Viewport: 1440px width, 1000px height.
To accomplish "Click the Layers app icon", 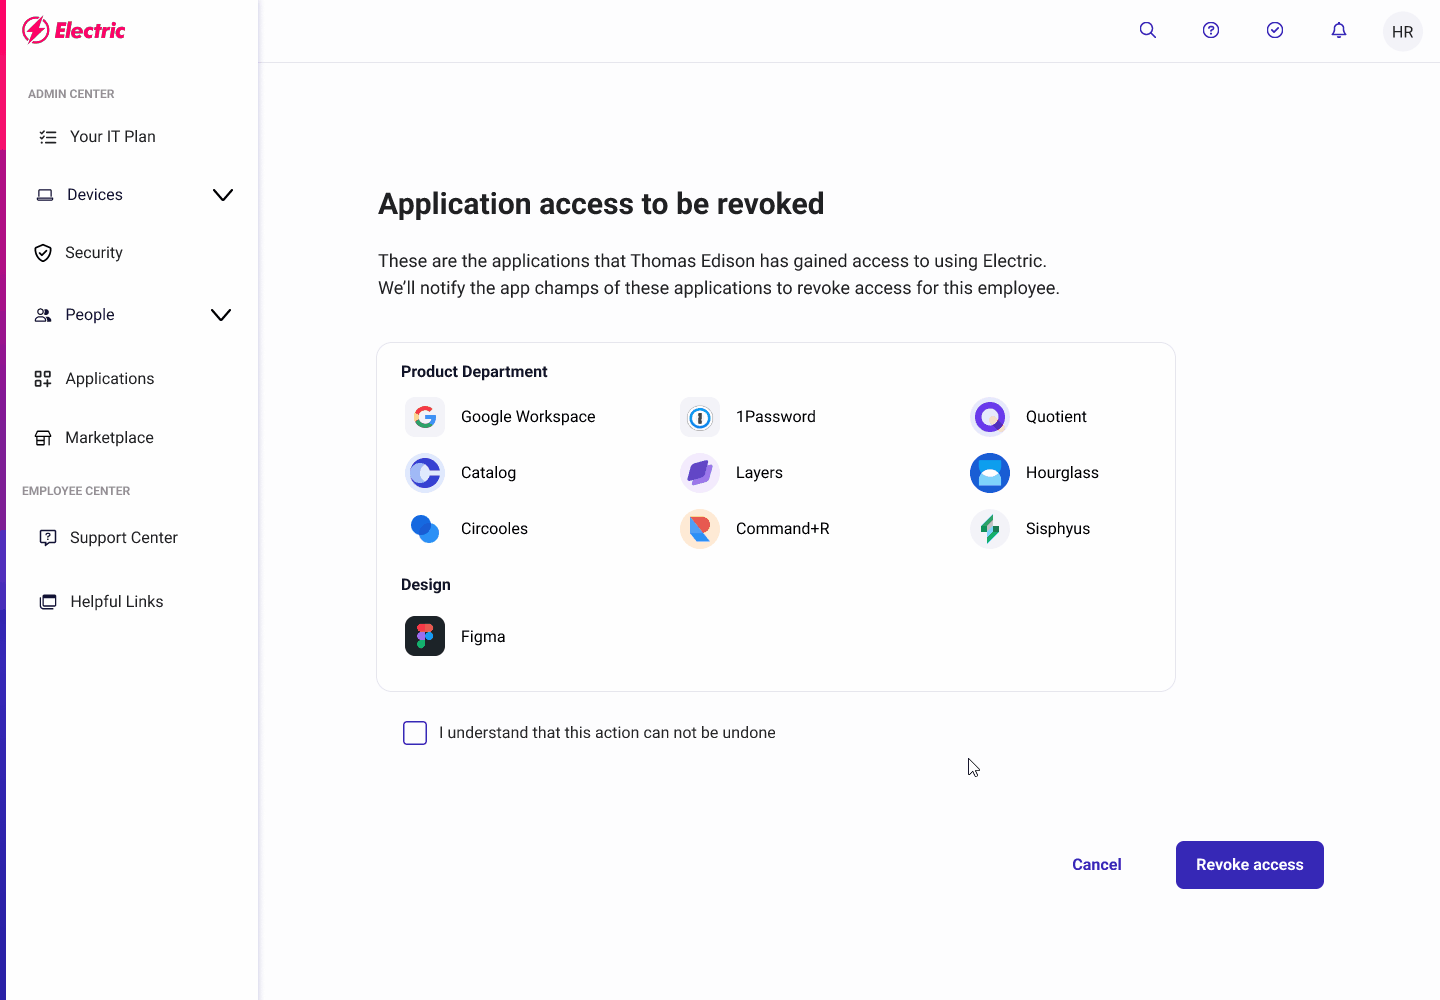I will pos(700,473).
